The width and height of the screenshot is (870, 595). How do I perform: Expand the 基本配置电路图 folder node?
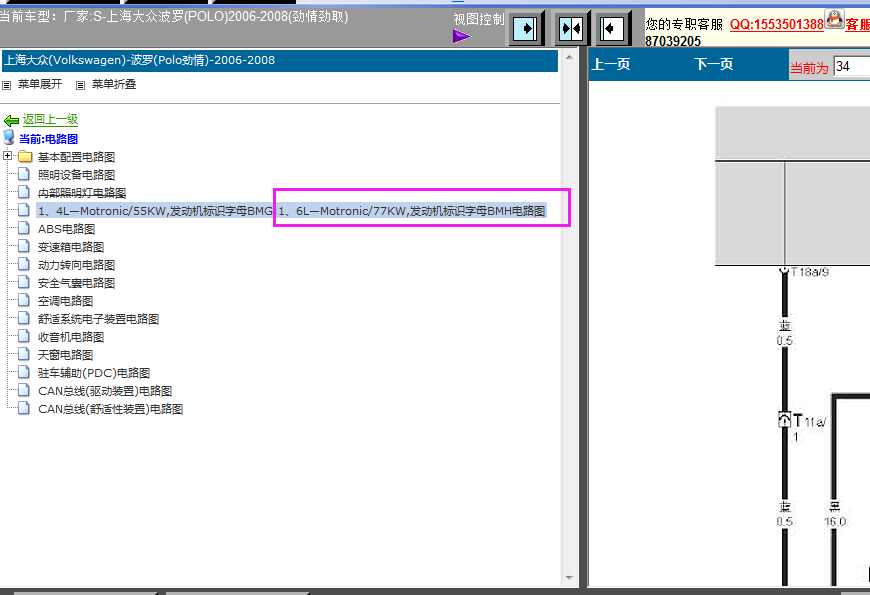7,156
